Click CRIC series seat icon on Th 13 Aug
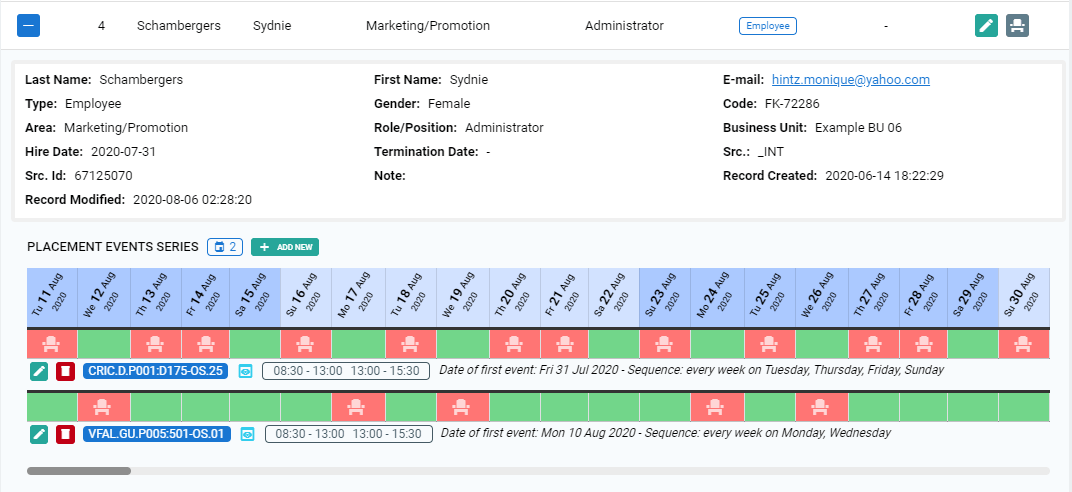Screen dimensions: 1072x492 coord(156,344)
